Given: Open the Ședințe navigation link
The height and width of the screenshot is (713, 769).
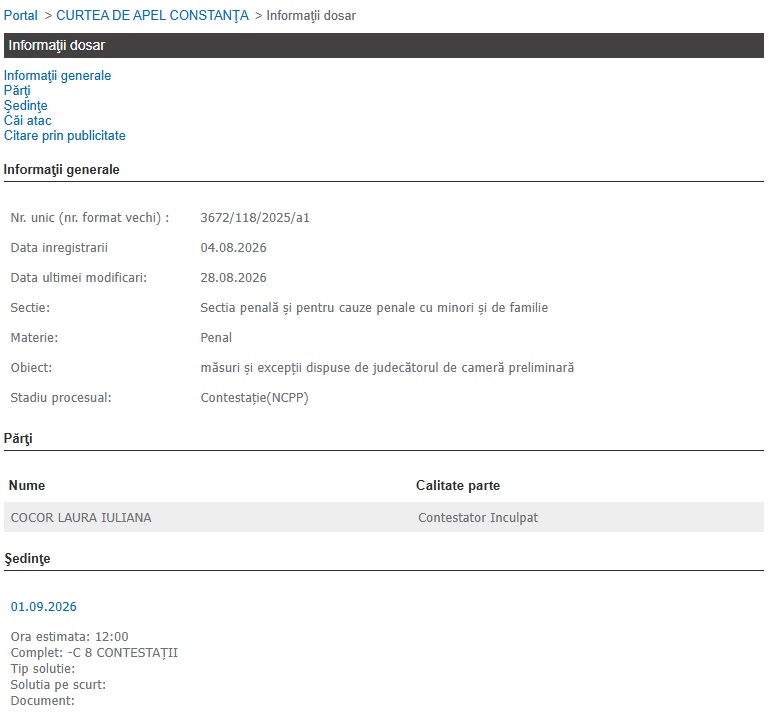Looking at the screenshot, I should point(26,105).
